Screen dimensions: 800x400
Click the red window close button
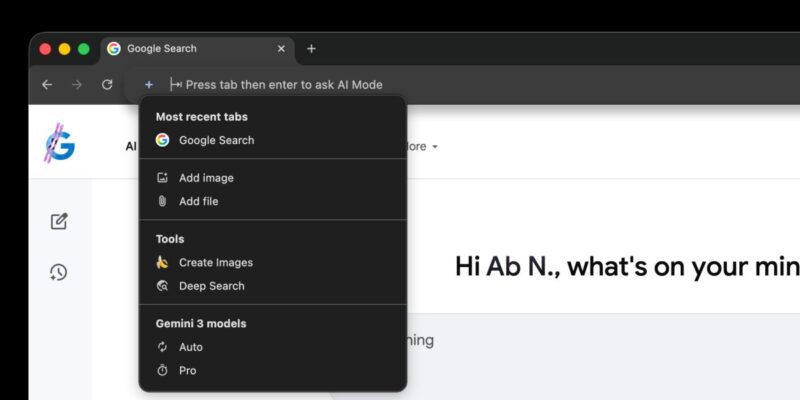pyautogui.click(x=45, y=49)
